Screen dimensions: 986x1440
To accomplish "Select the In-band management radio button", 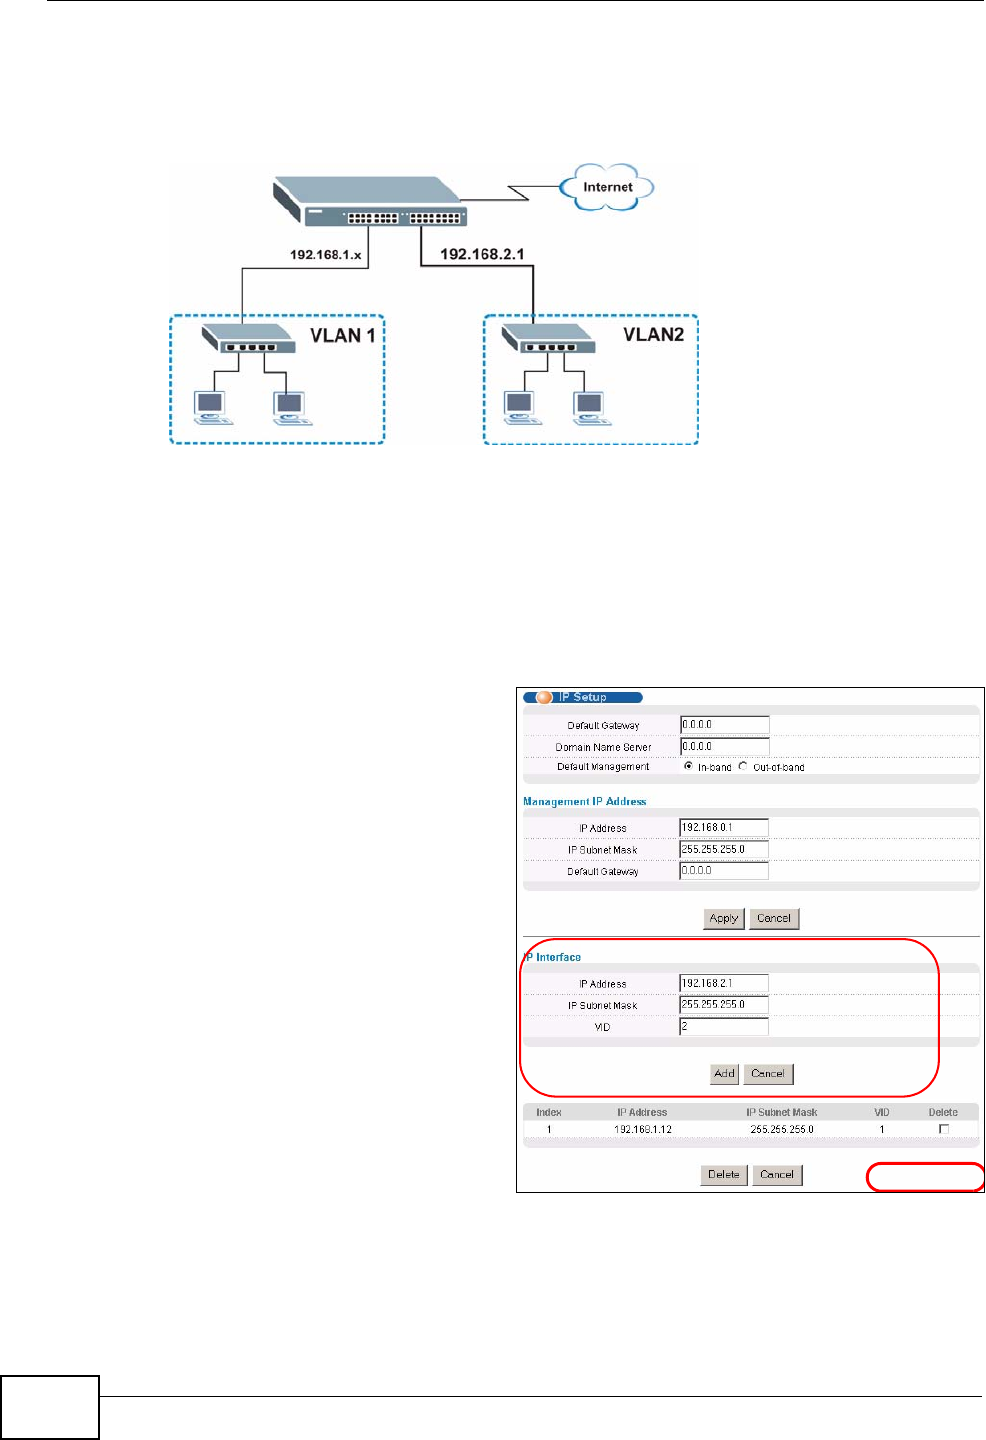I will click(x=688, y=767).
